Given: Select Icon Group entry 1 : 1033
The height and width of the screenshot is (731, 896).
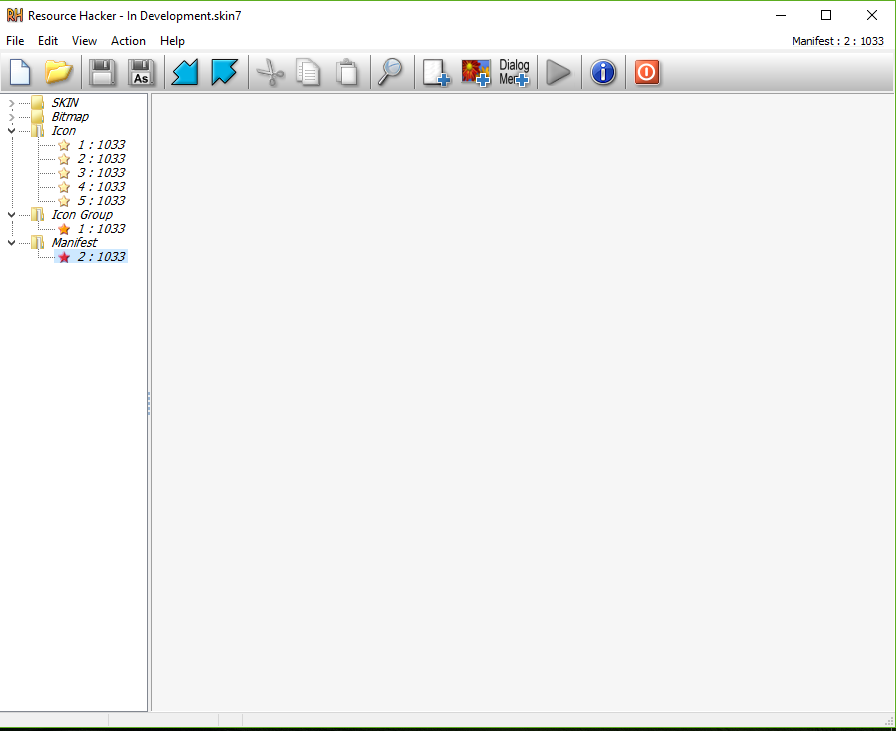Looking at the screenshot, I should [100, 229].
